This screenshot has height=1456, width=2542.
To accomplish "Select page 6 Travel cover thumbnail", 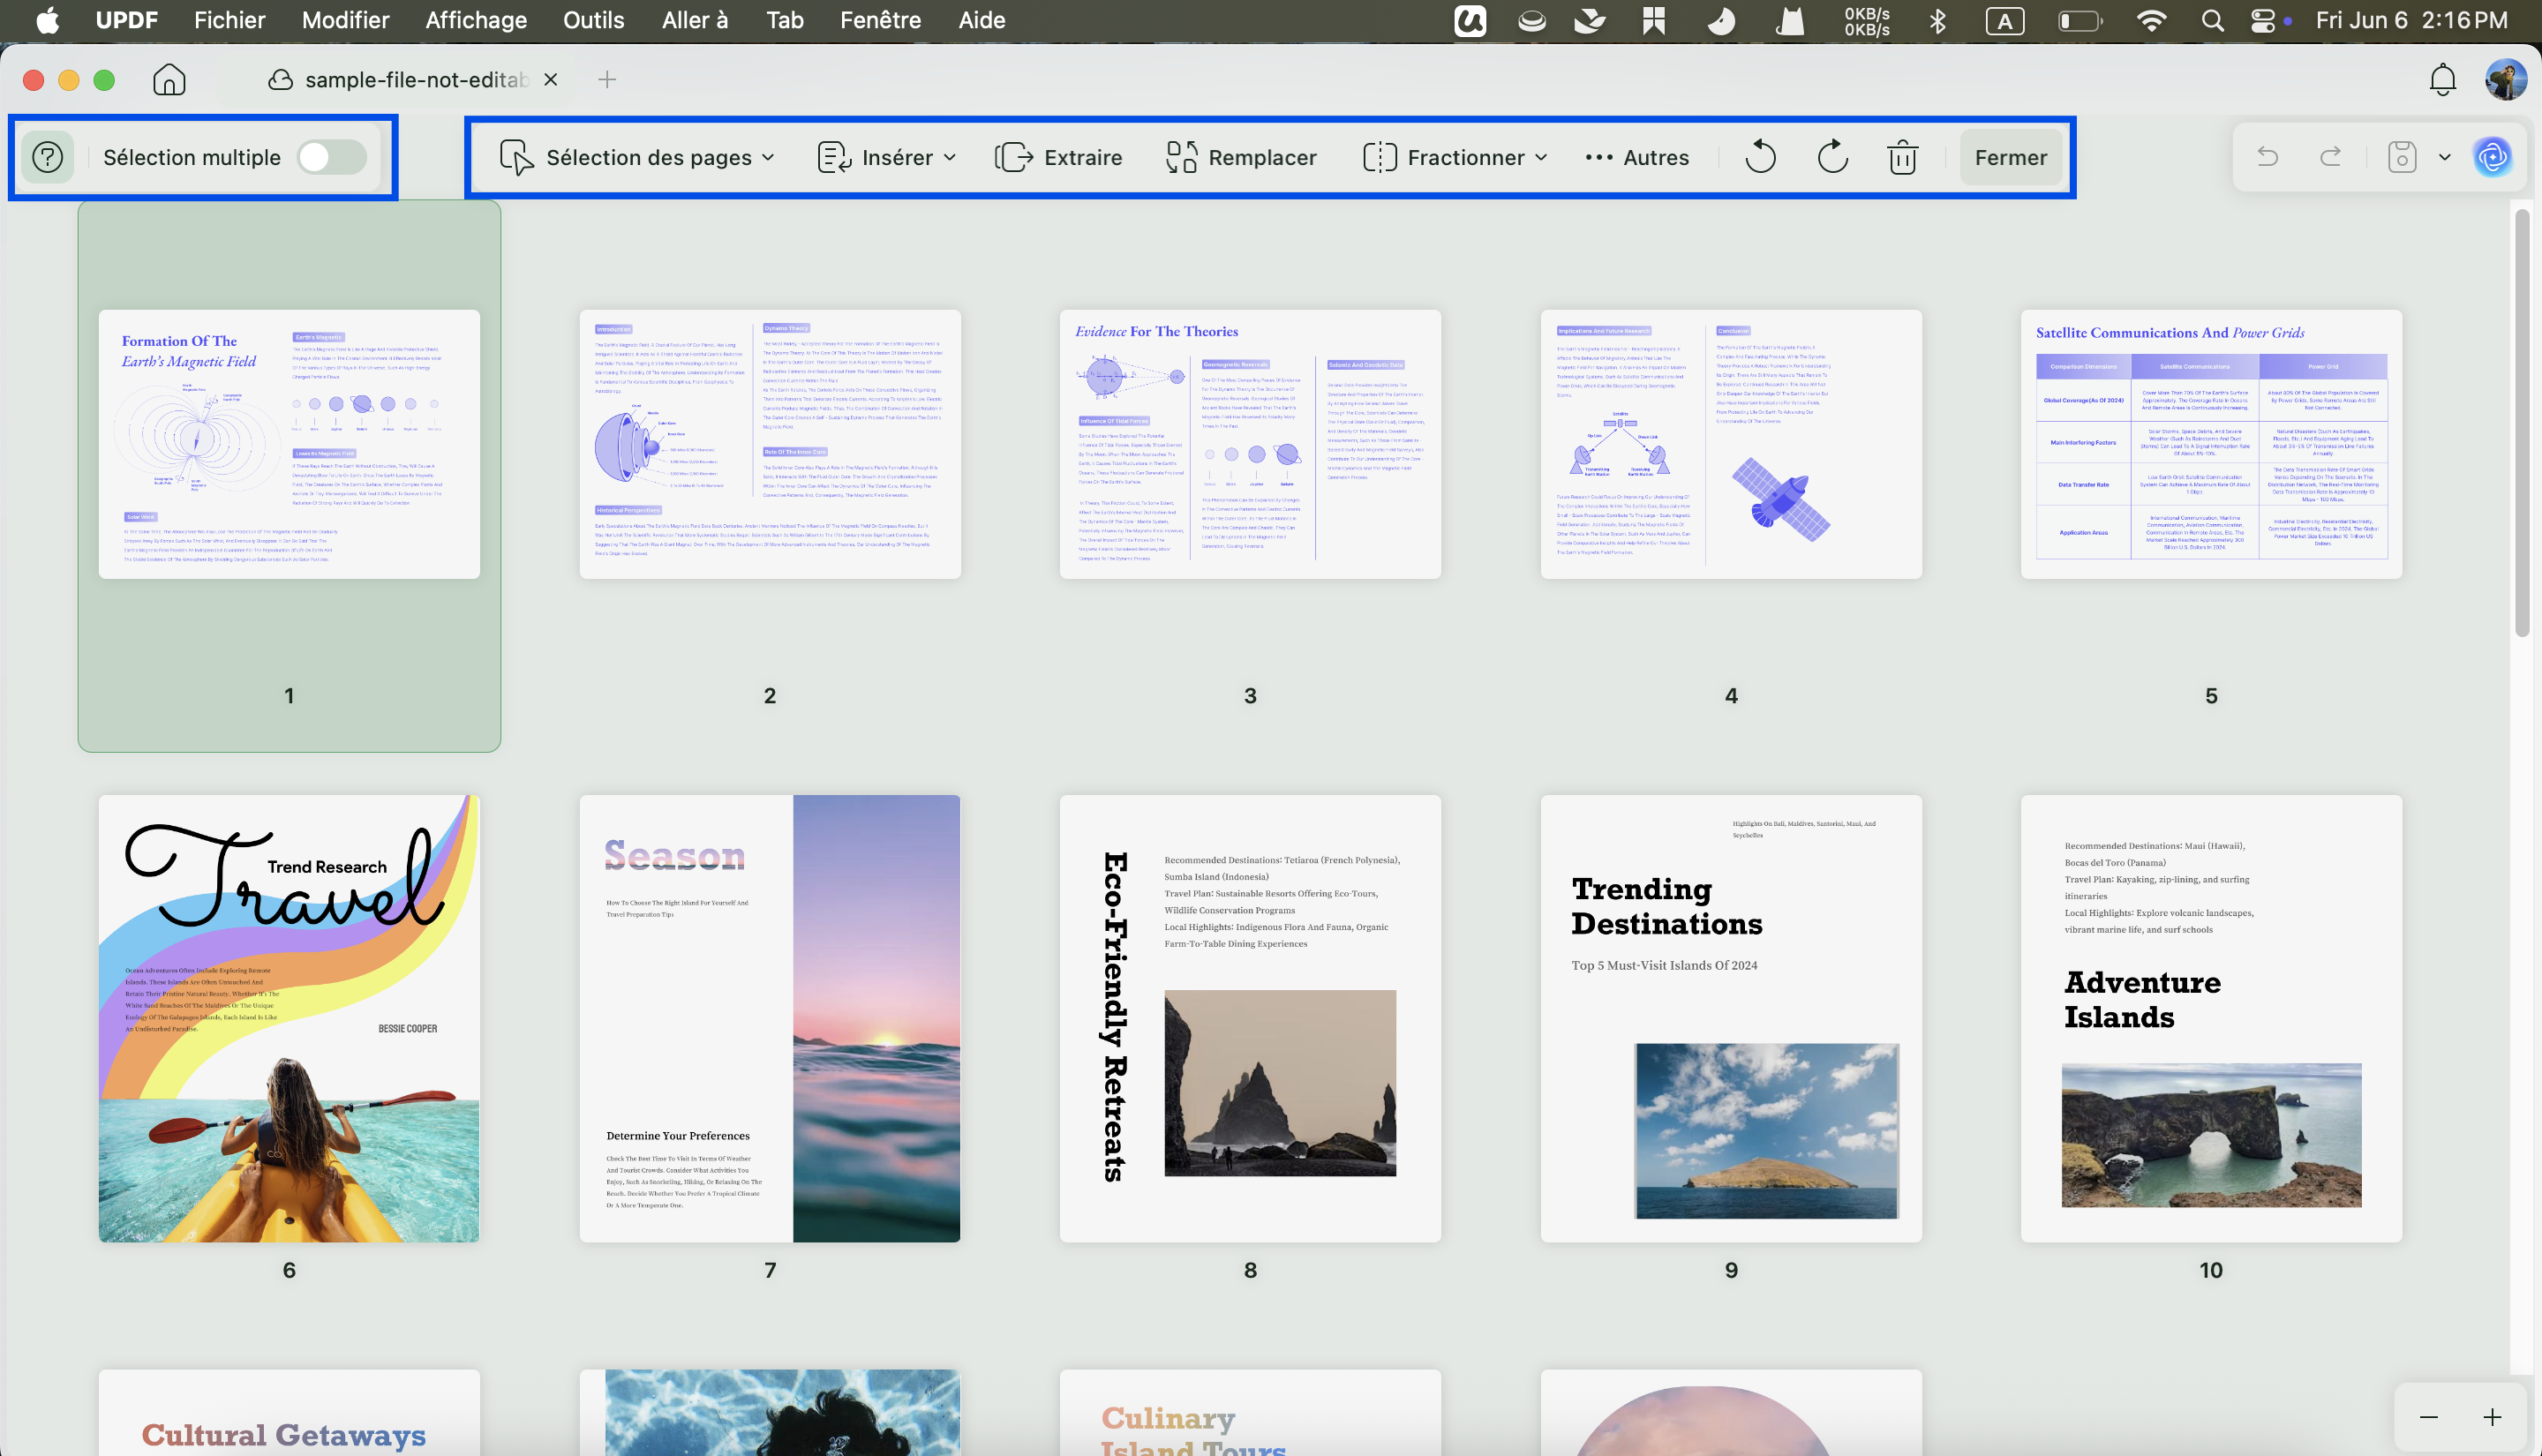I will tap(289, 1018).
